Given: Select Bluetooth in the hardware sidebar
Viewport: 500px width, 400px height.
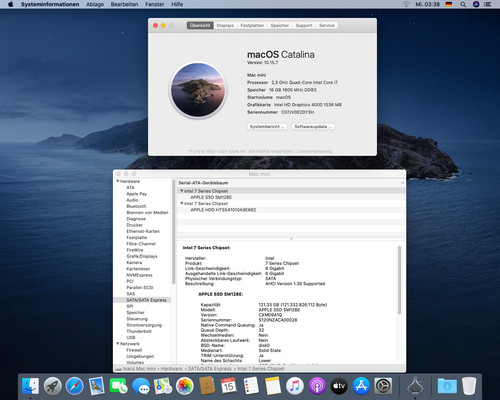Looking at the screenshot, I should pos(136,206).
